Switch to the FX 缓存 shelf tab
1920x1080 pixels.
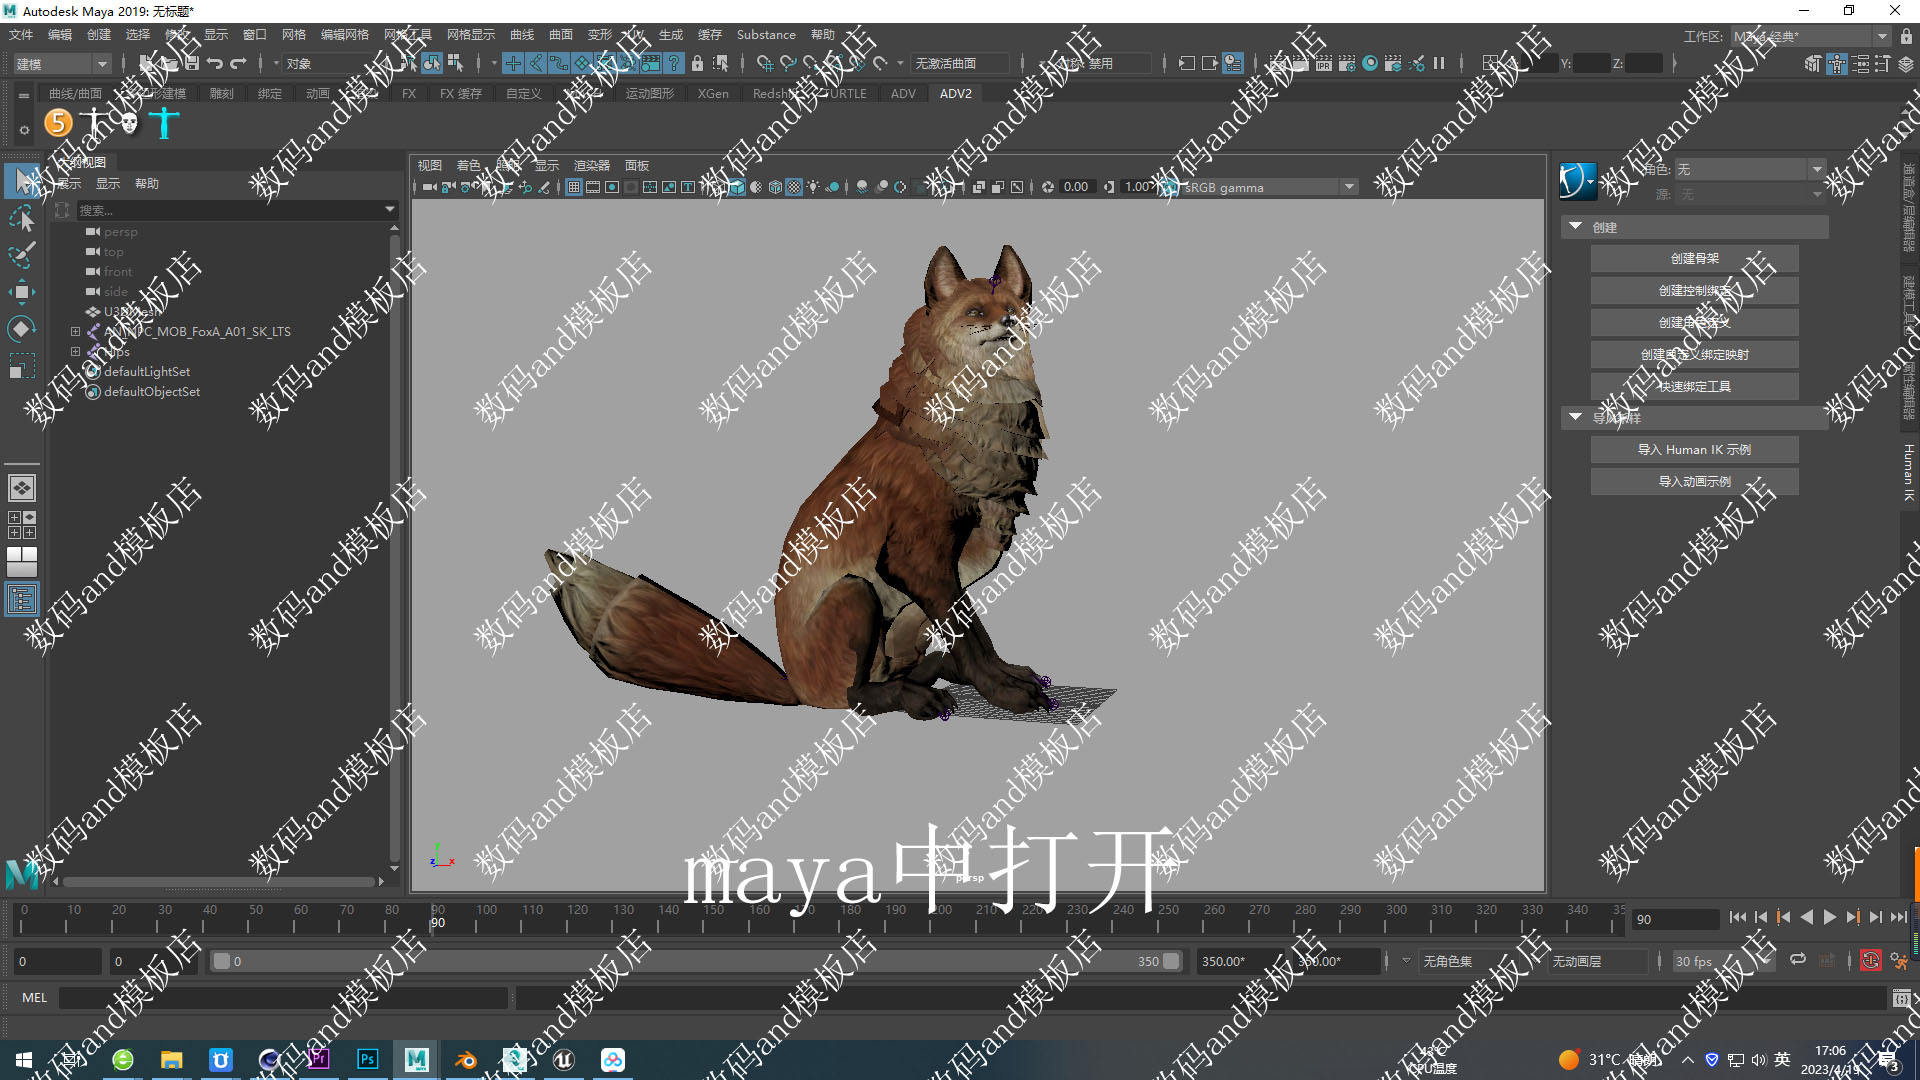[461, 93]
